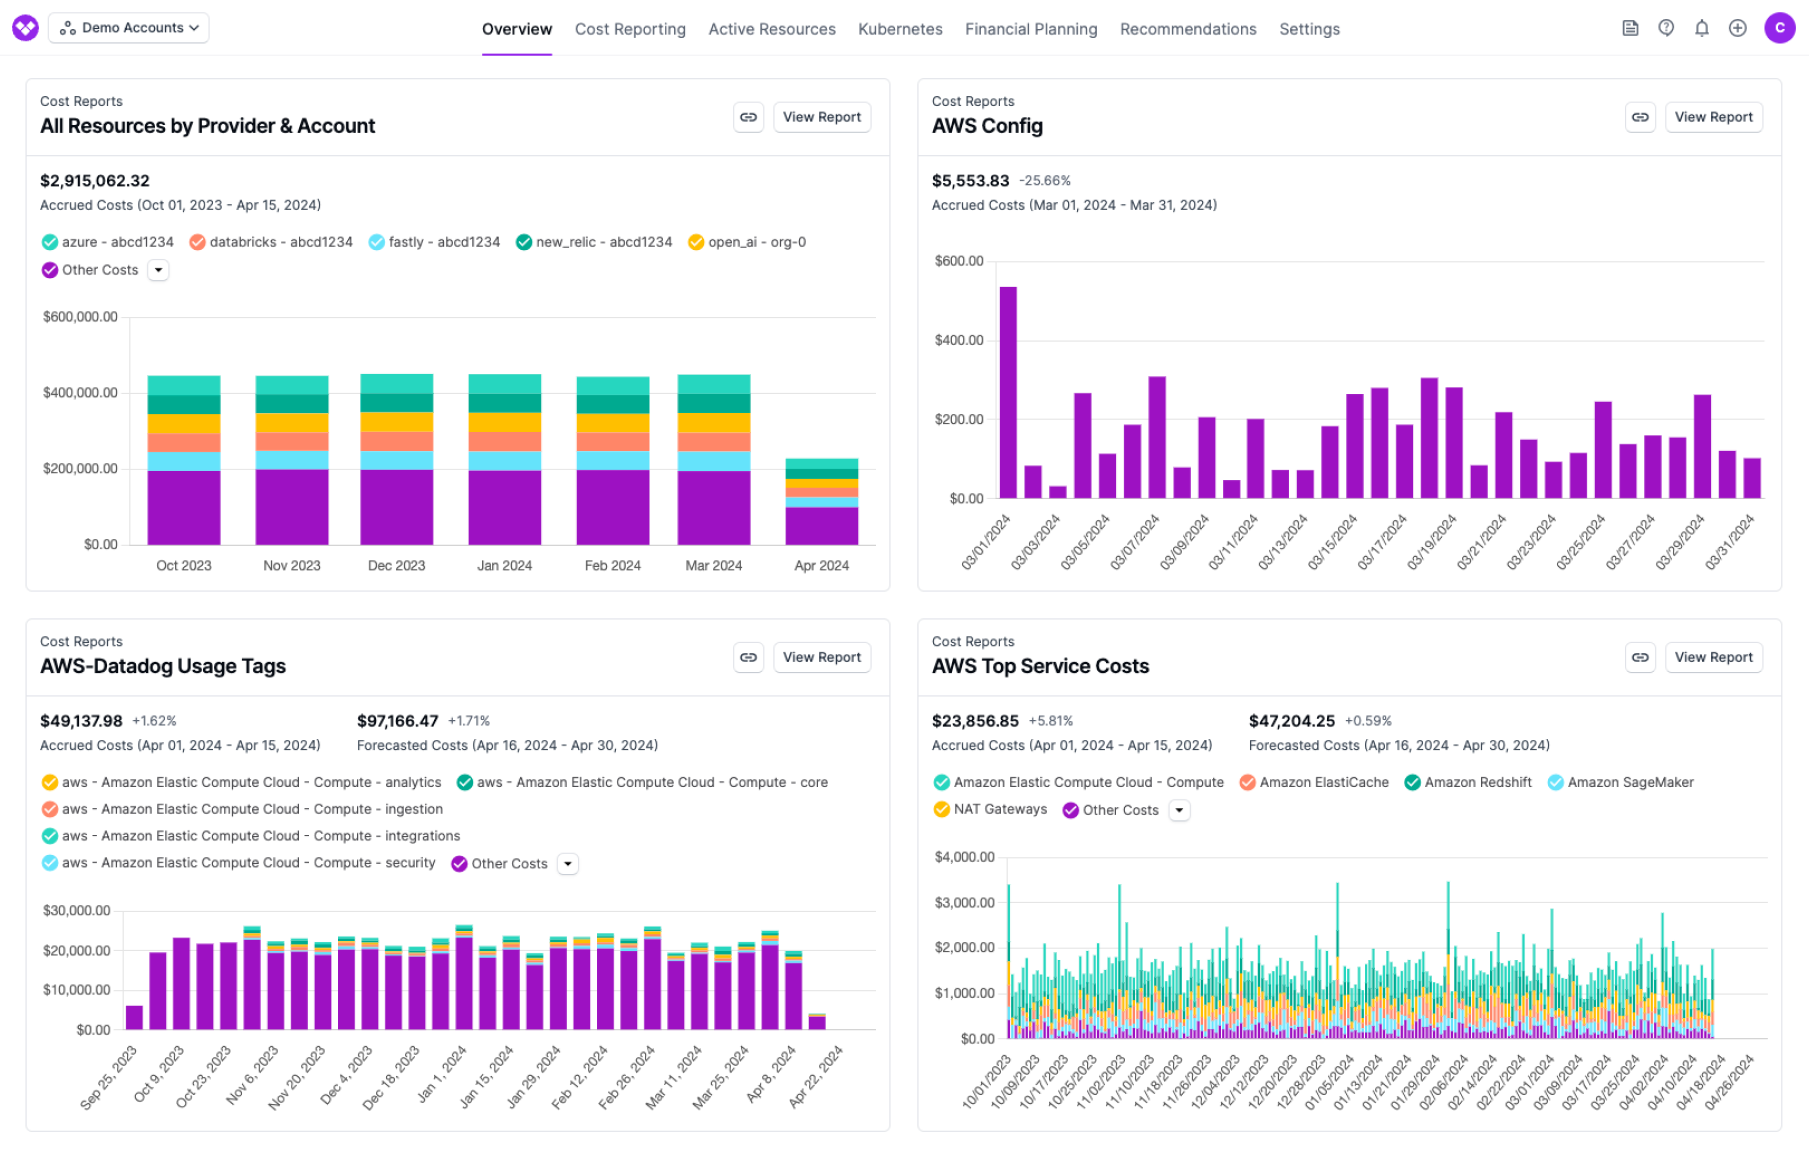The height and width of the screenshot is (1162, 1809).
Task: Expand Other Costs in All Resources legend
Action: (158, 270)
